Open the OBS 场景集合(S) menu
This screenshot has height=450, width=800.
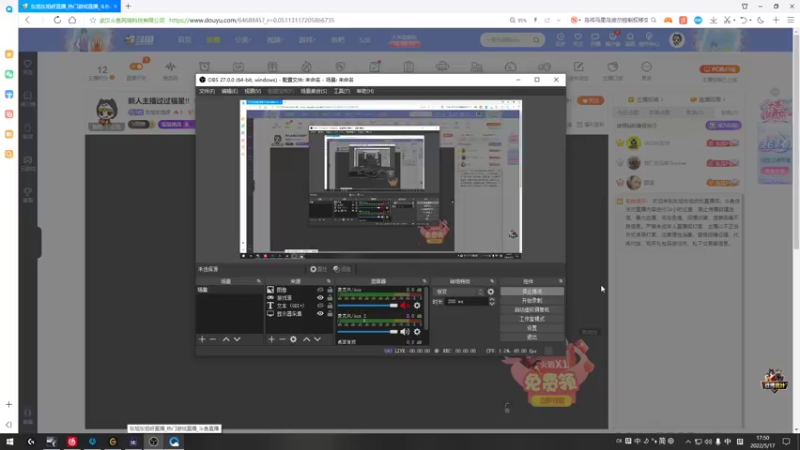click(313, 91)
